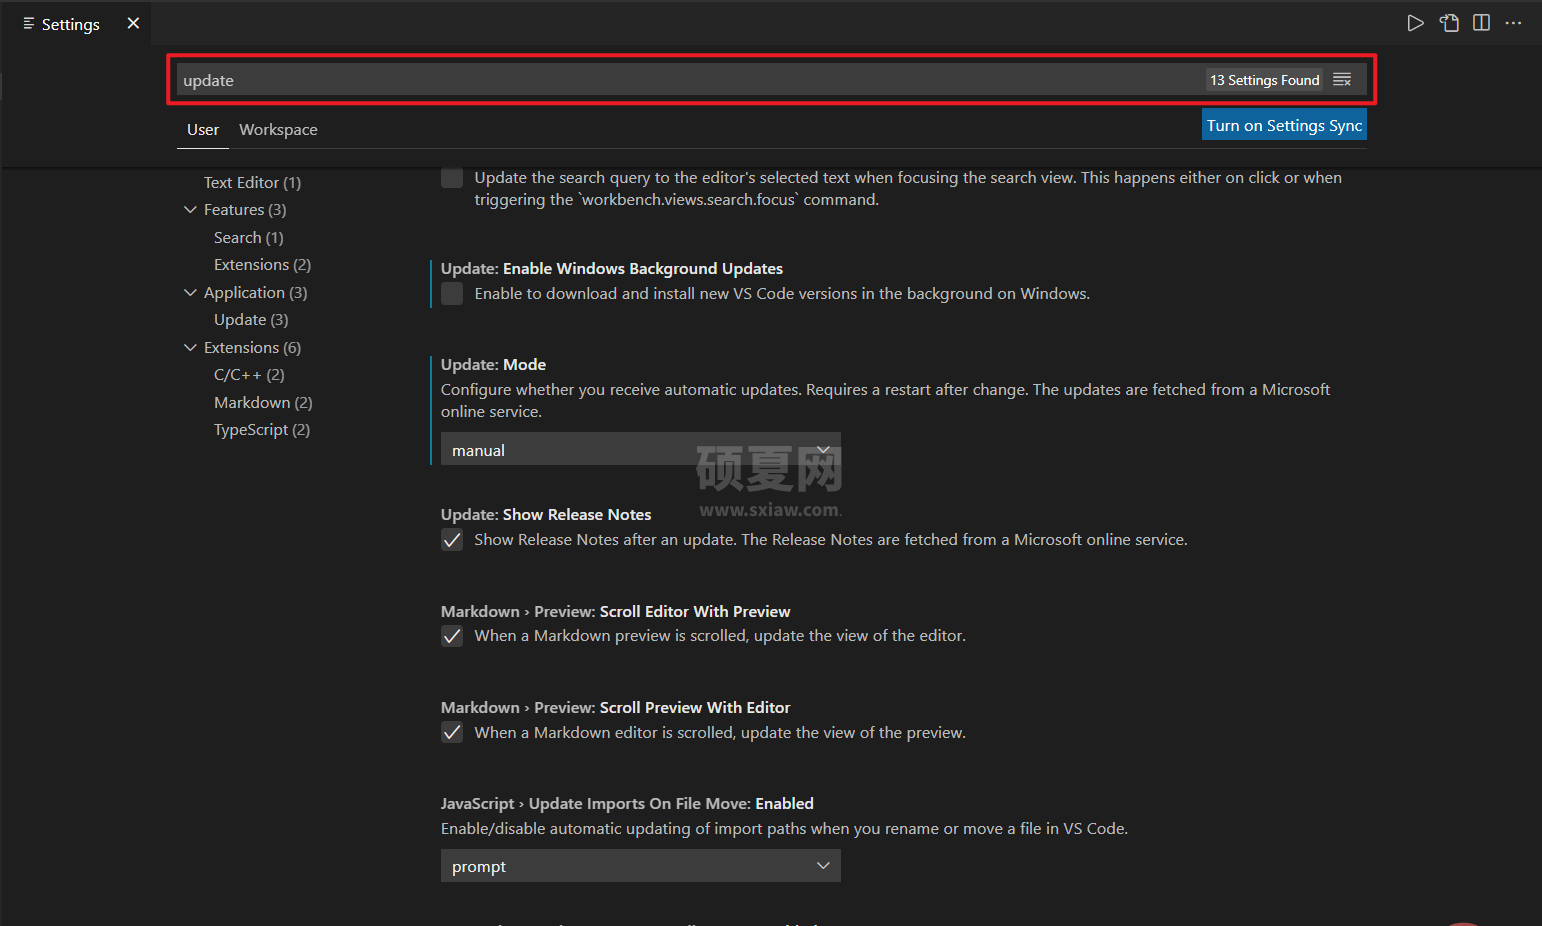The height and width of the screenshot is (926, 1542).
Task: Select Extensions (6) in settings tree
Action: [x=252, y=348]
